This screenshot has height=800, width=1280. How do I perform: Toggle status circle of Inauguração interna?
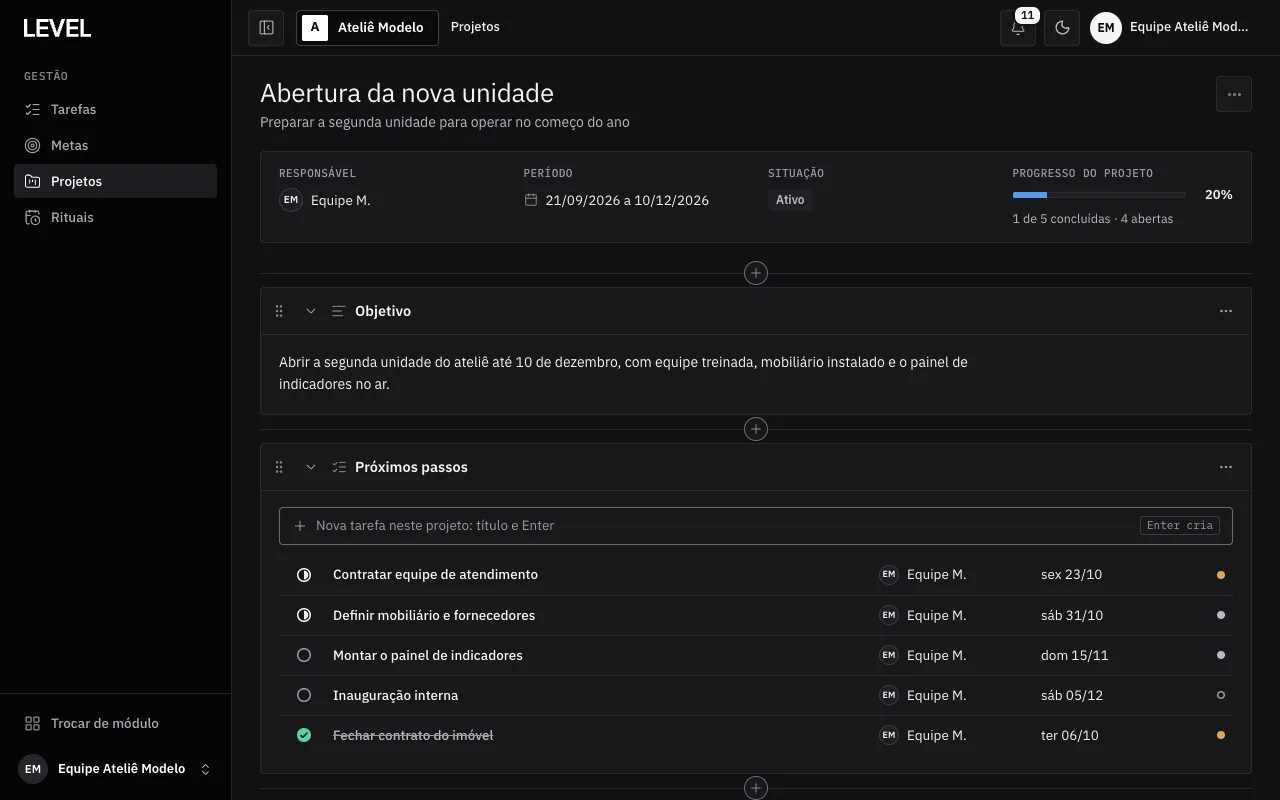coord(304,695)
